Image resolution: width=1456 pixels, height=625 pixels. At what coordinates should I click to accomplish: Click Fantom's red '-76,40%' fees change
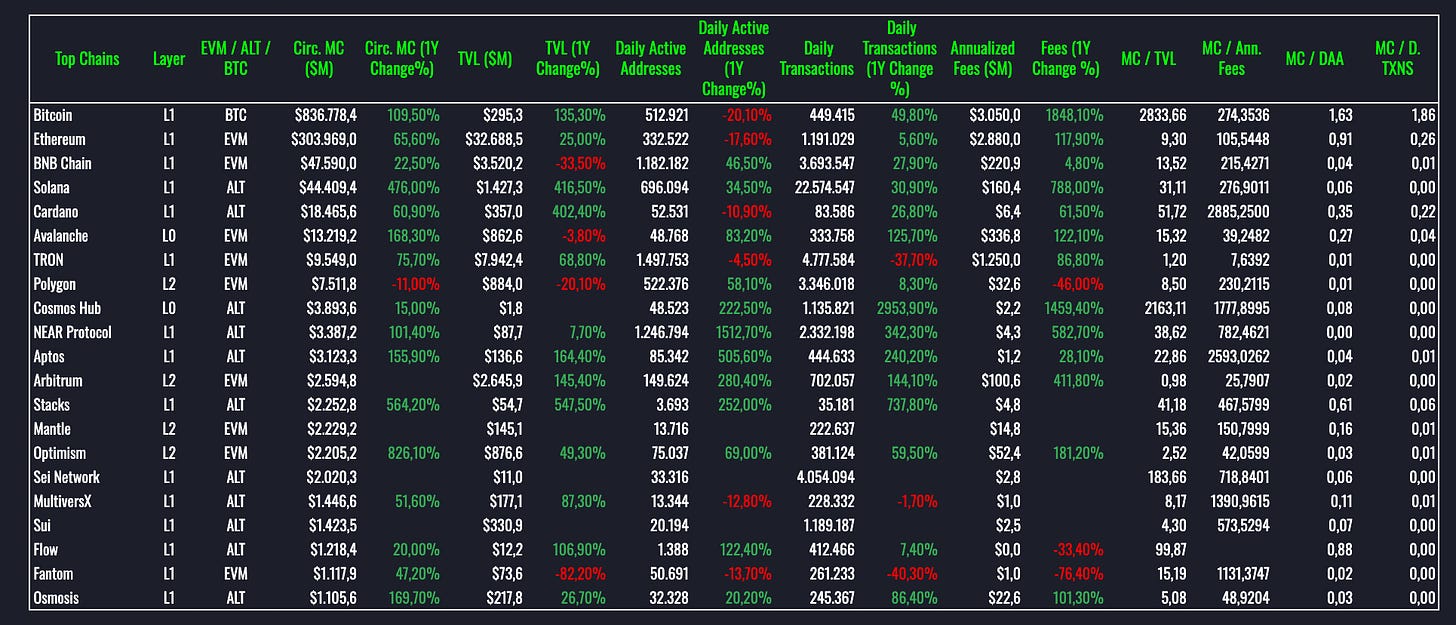pyautogui.click(x=1079, y=573)
